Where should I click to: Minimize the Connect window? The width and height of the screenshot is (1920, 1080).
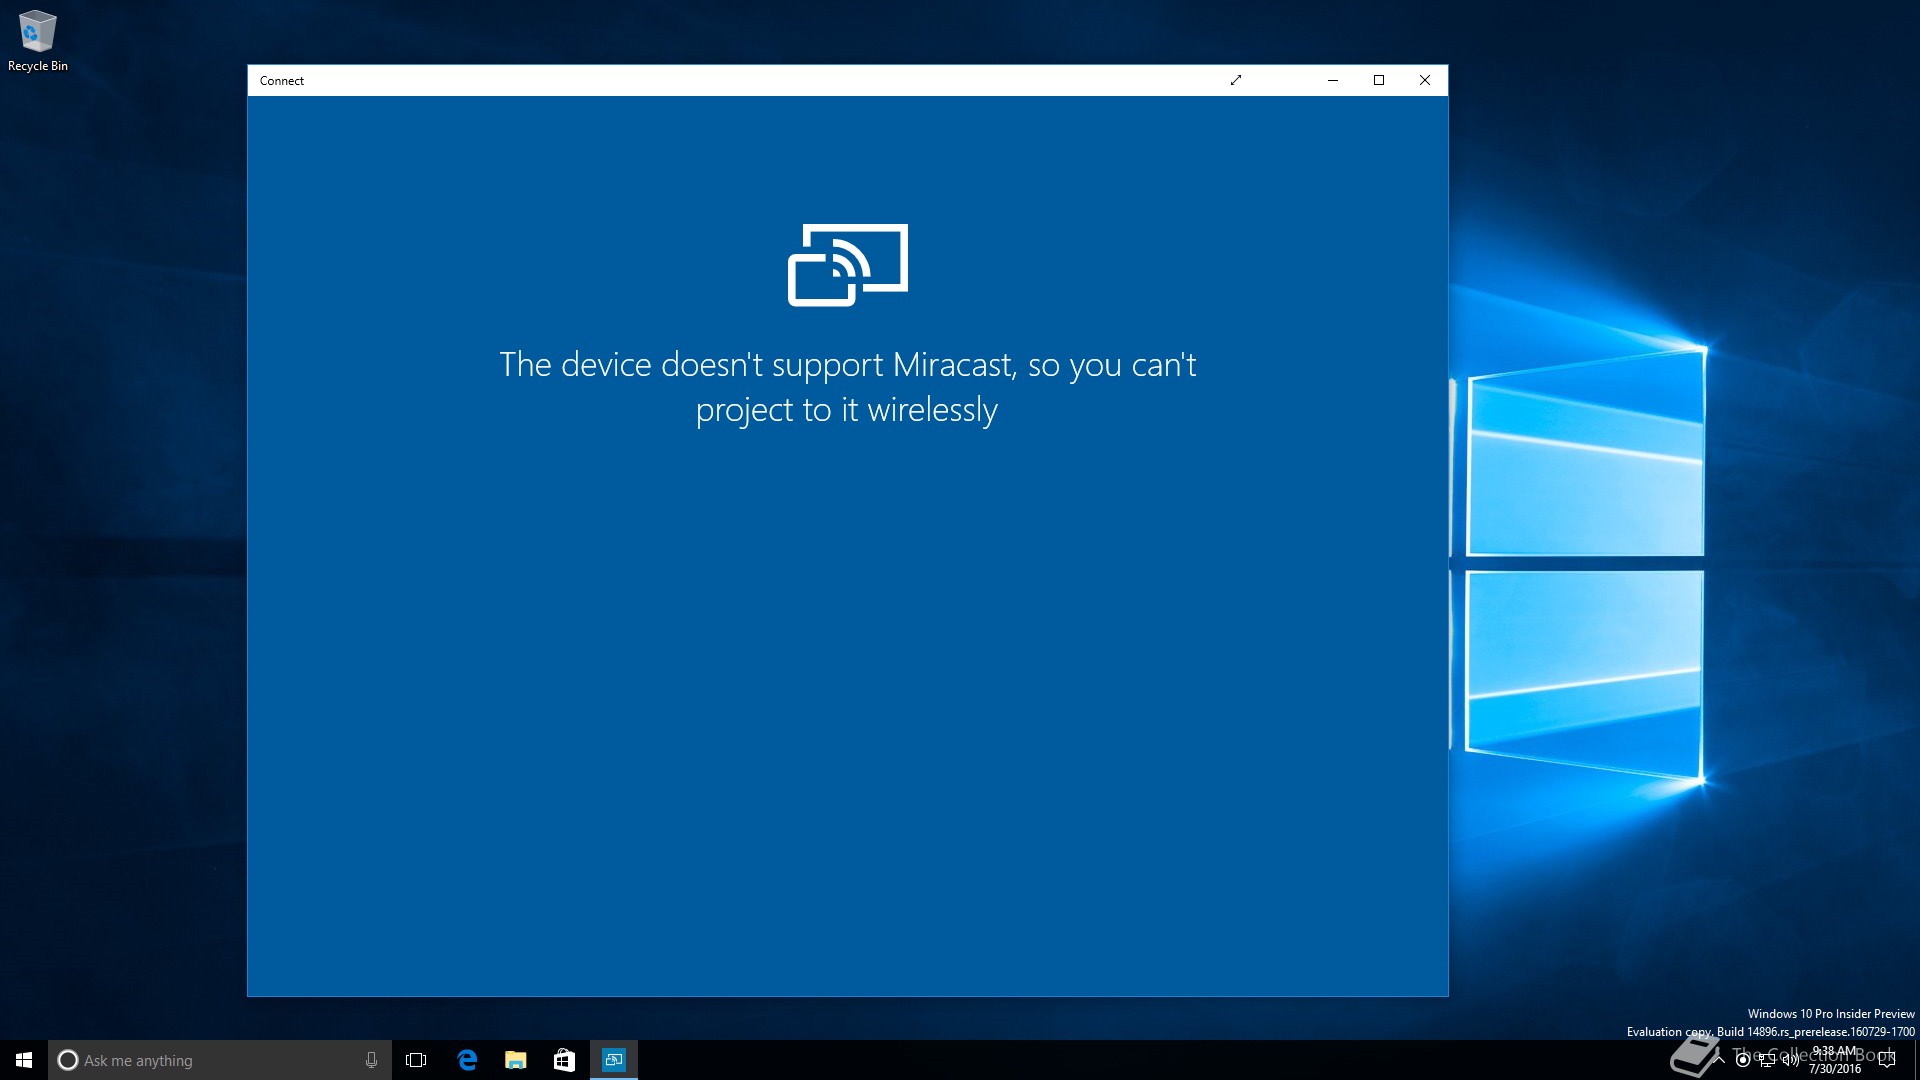point(1333,80)
